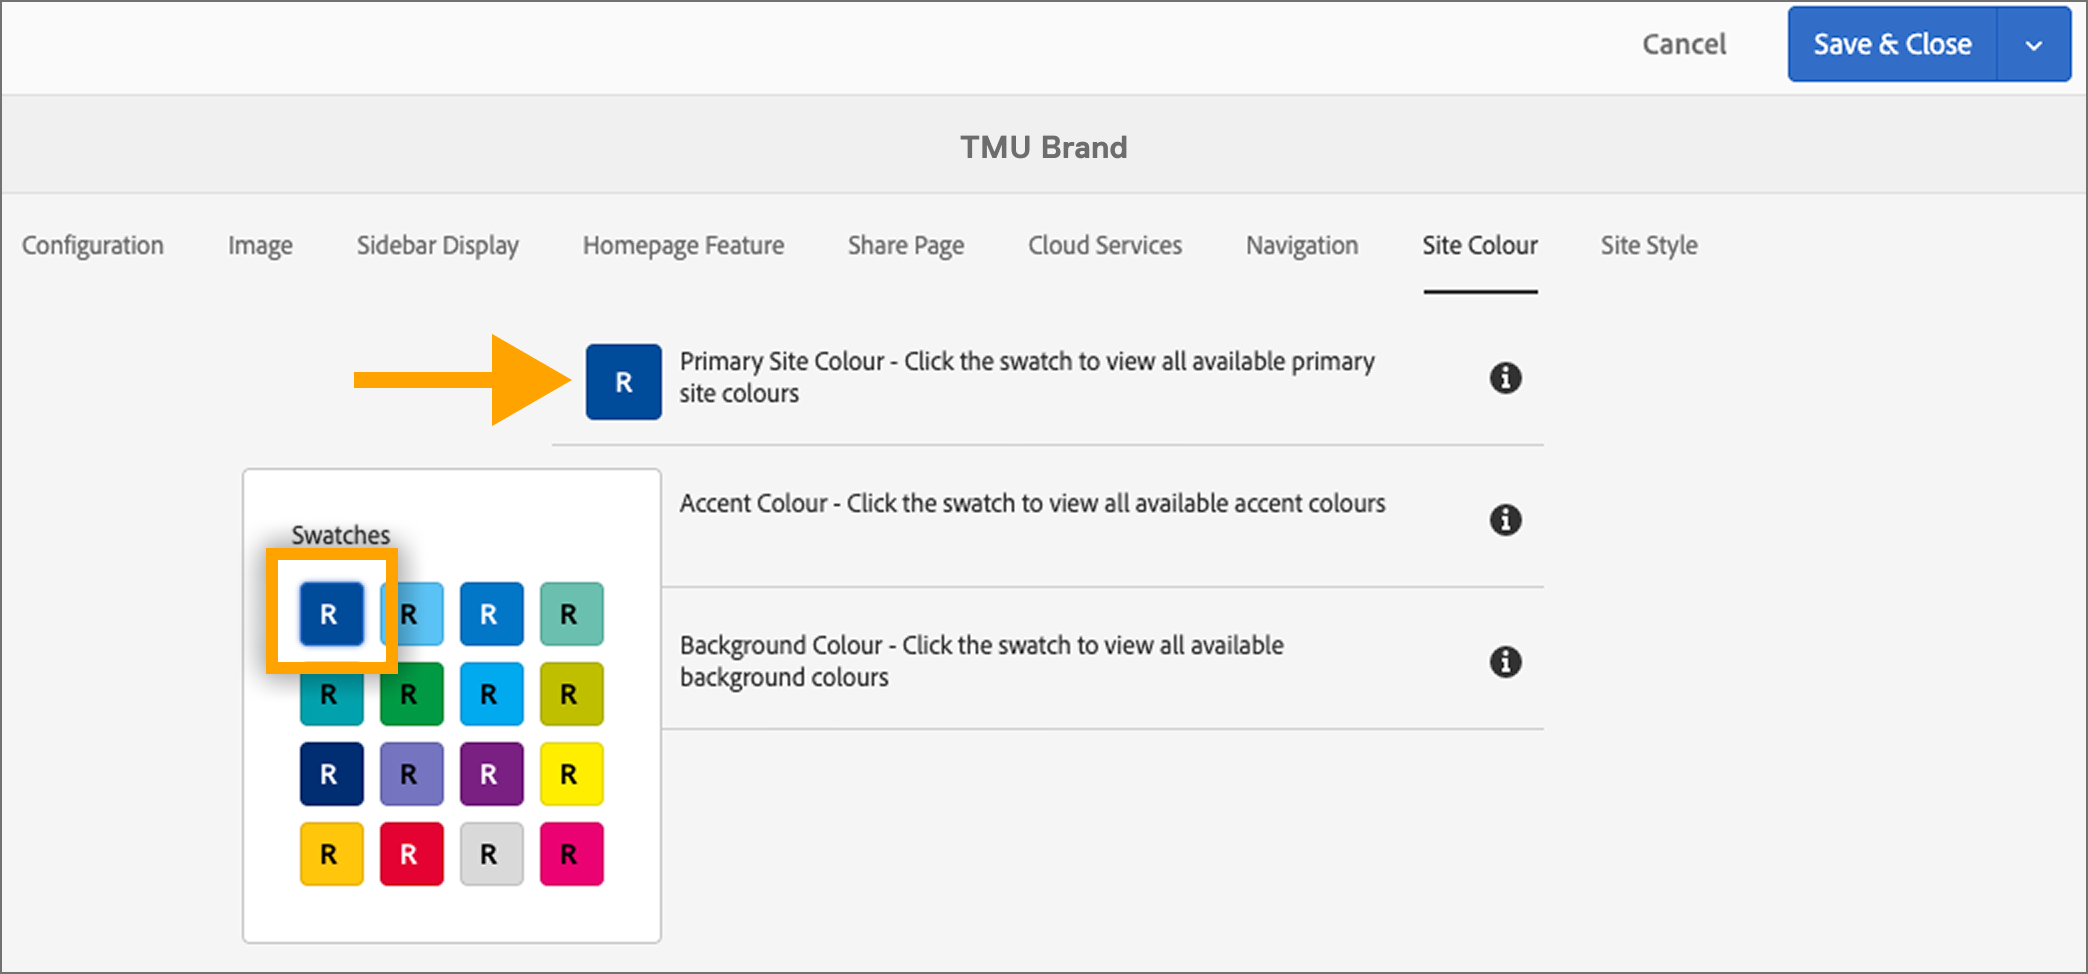Open the Cloud Services tab
Image resolution: width=2088 pixels, height=974 pixels.
pos(1104,245)
